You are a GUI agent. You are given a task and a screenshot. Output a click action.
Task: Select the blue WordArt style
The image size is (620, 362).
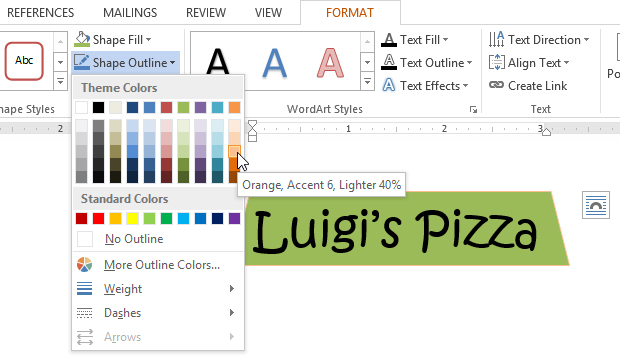tap(274, 62)
